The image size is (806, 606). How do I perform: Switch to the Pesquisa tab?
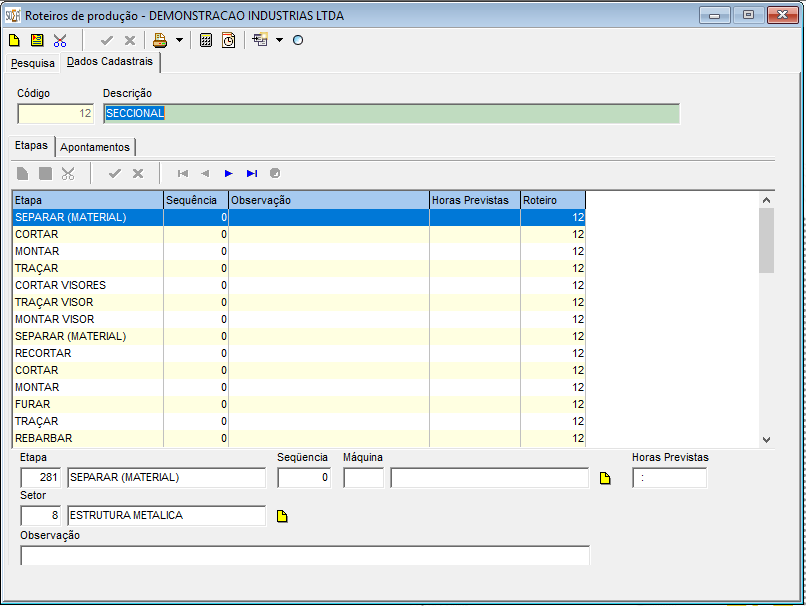tap(33, 63)
